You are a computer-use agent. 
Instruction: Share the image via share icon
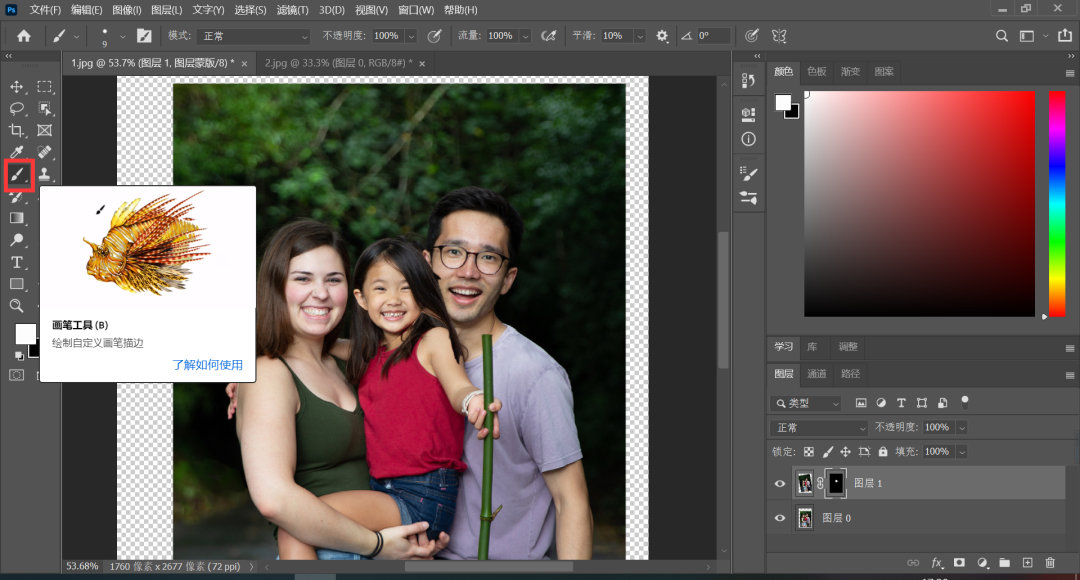1065,36
